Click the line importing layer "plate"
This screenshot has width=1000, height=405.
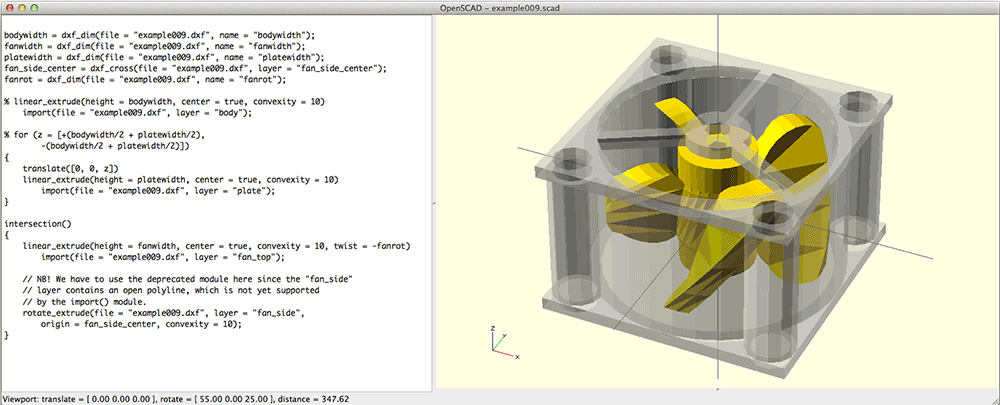point(145,190)
